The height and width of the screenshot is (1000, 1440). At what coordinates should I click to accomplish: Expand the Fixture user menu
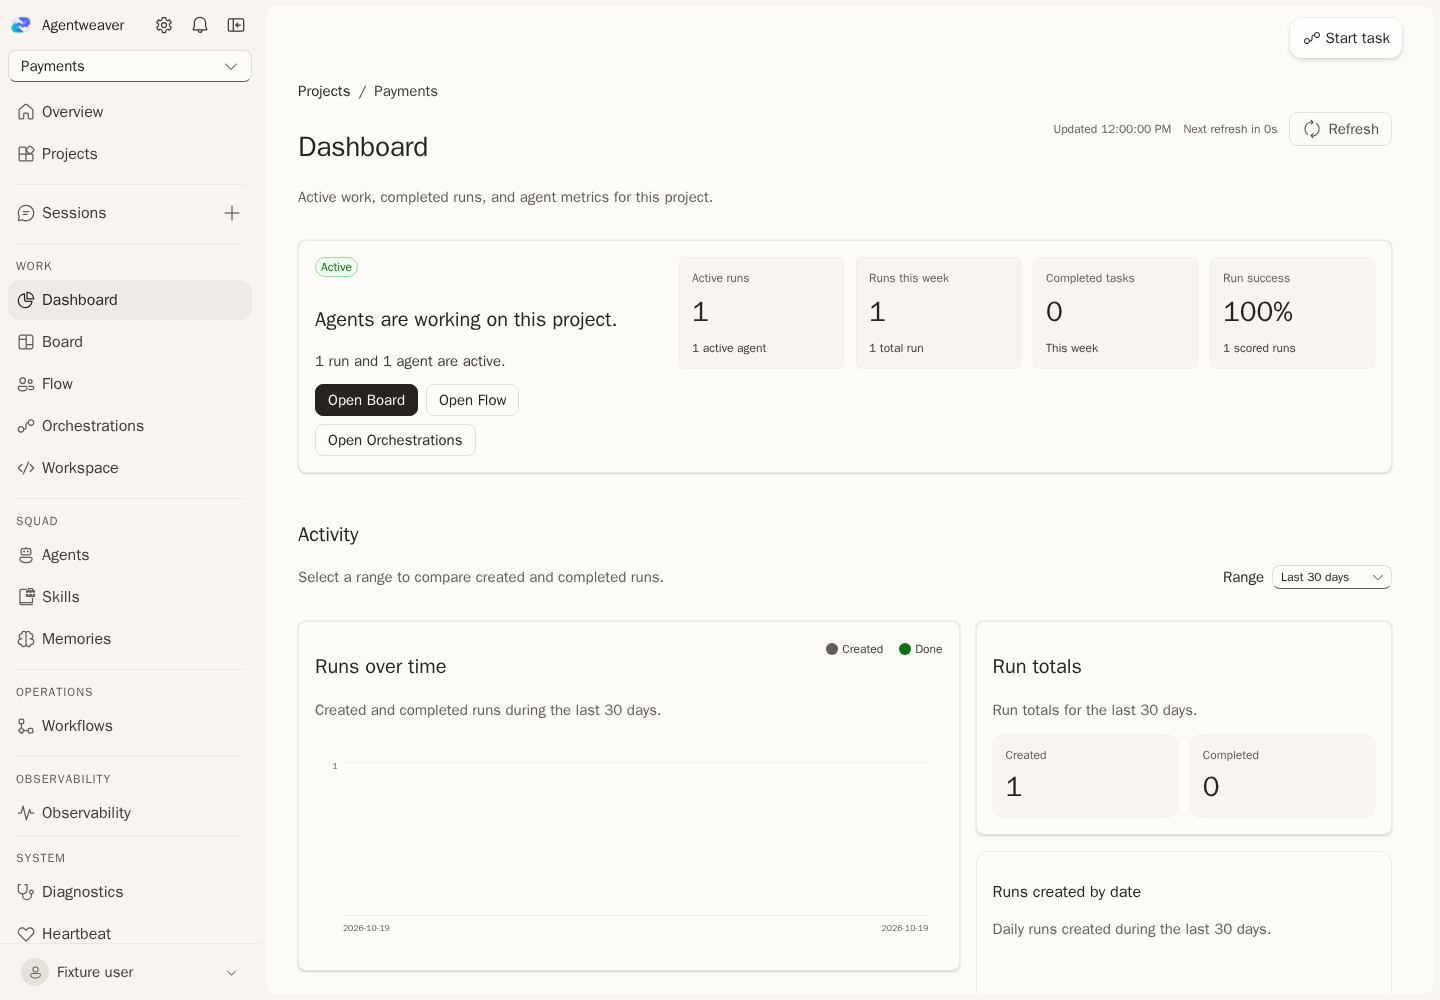[130, 972]
